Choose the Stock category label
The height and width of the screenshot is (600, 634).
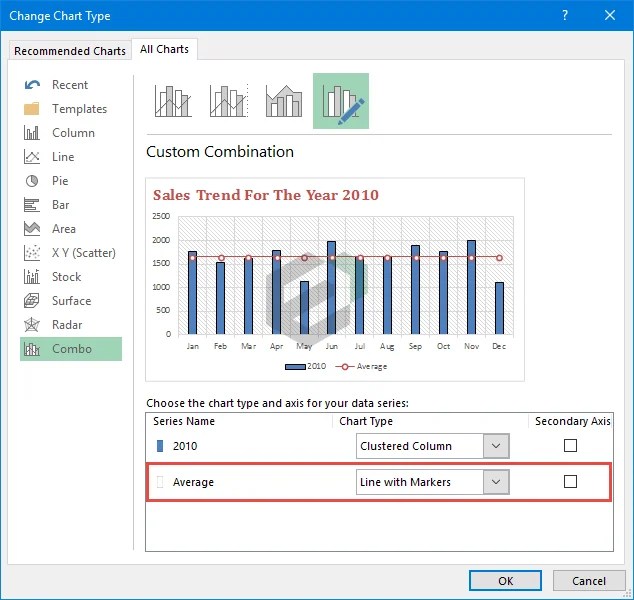66,277
